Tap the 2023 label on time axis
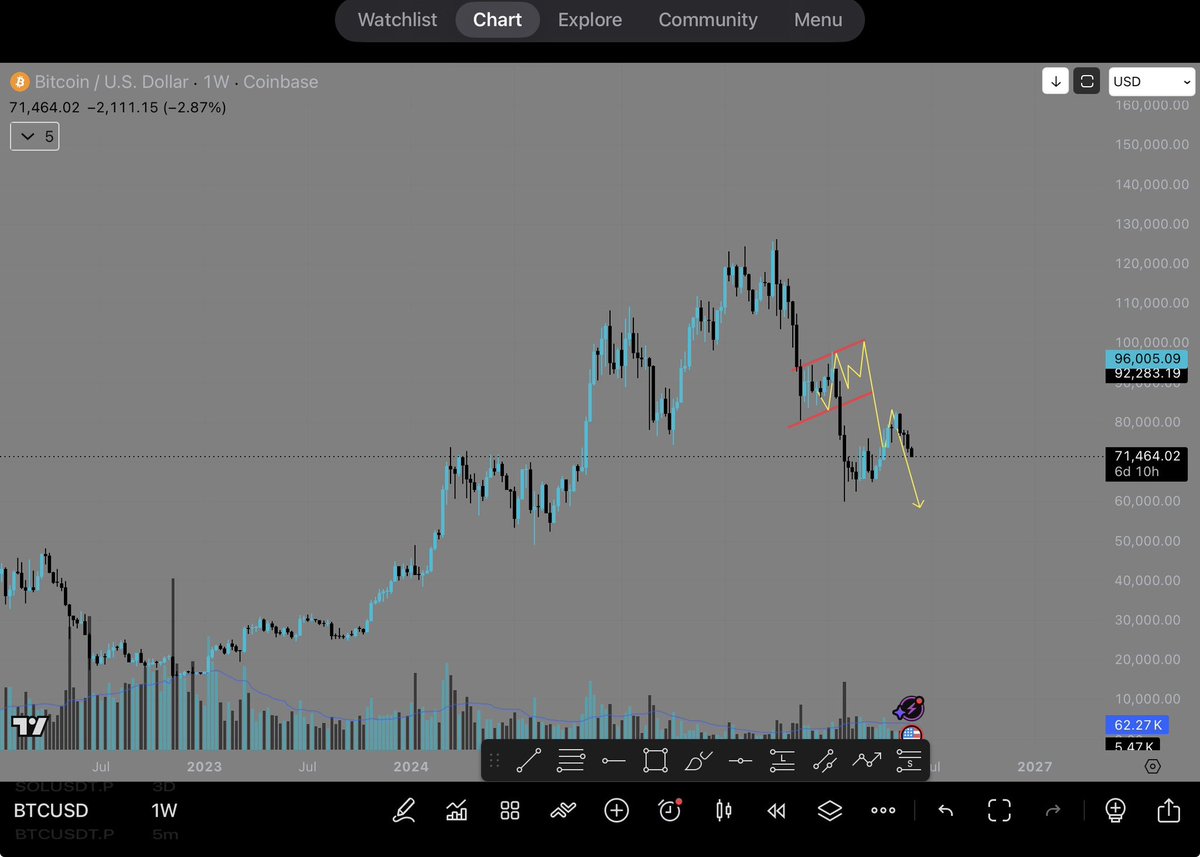Screen dimensions: 1200x857 point(204,767)
